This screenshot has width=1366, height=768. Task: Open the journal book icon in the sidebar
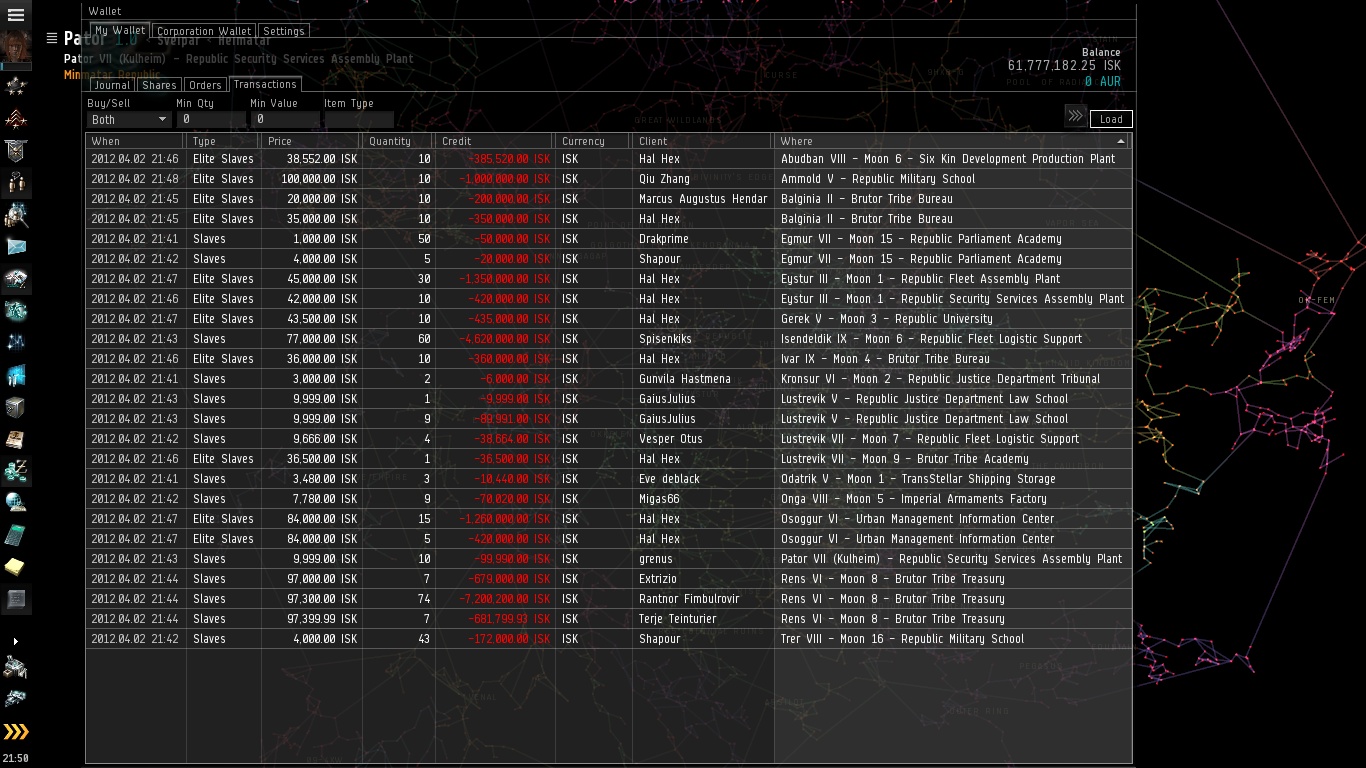(16, 439)
